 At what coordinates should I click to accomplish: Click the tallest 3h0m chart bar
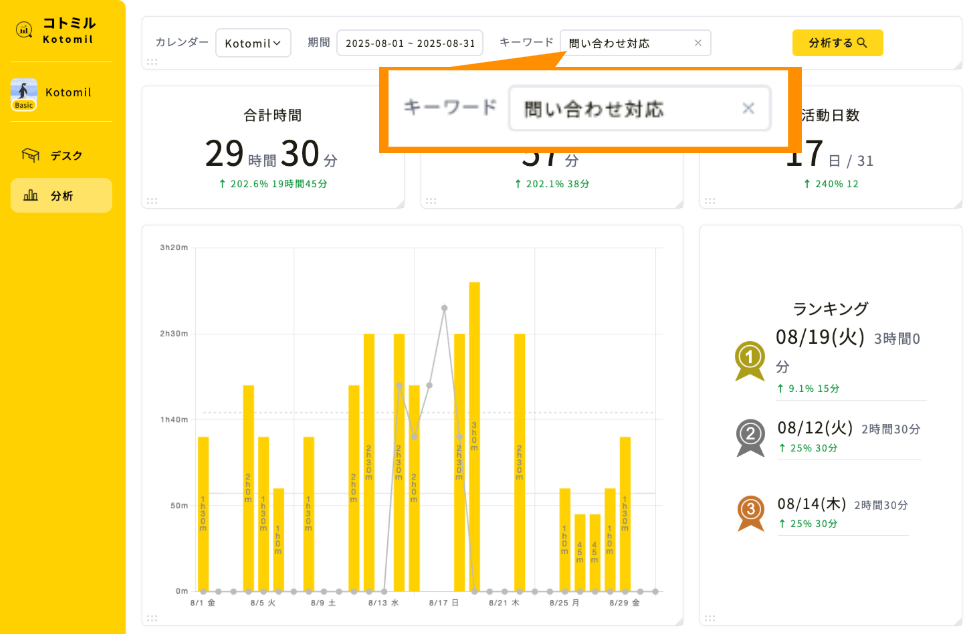click(474, 436)
